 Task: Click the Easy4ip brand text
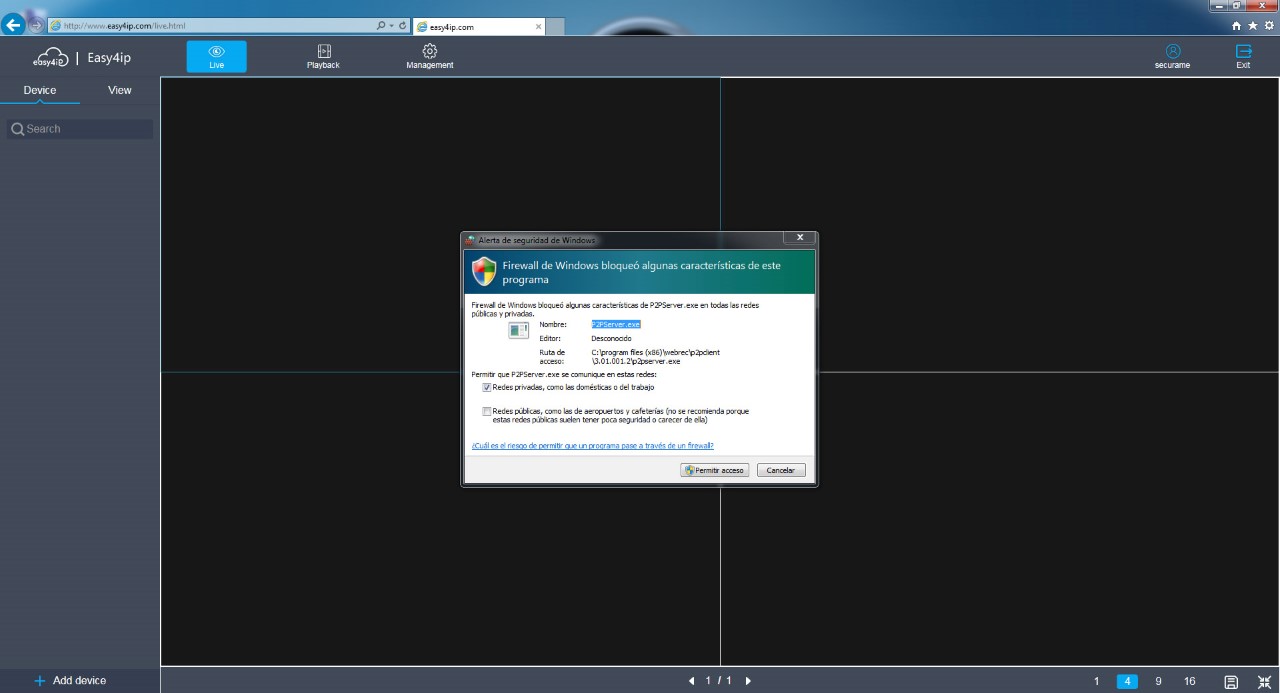pyautogui.click(x=109, y=58)
